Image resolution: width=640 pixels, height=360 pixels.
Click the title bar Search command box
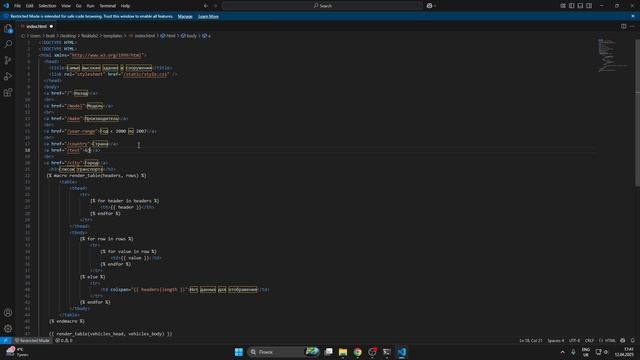point(322,6)
